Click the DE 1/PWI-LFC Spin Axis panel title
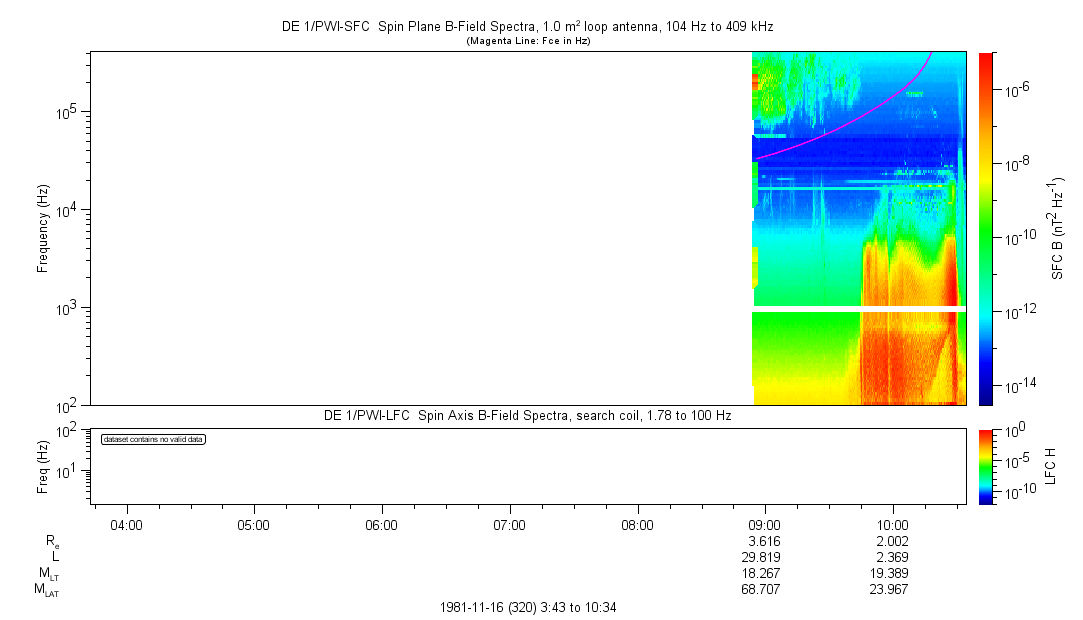The width and height of the screenshot is (1083, 620). click(x=527, y=415)
